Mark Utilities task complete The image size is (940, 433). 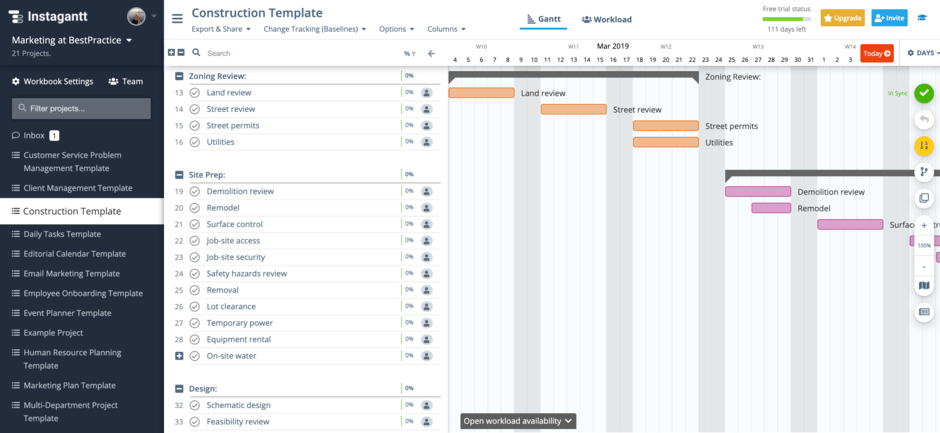194,142
